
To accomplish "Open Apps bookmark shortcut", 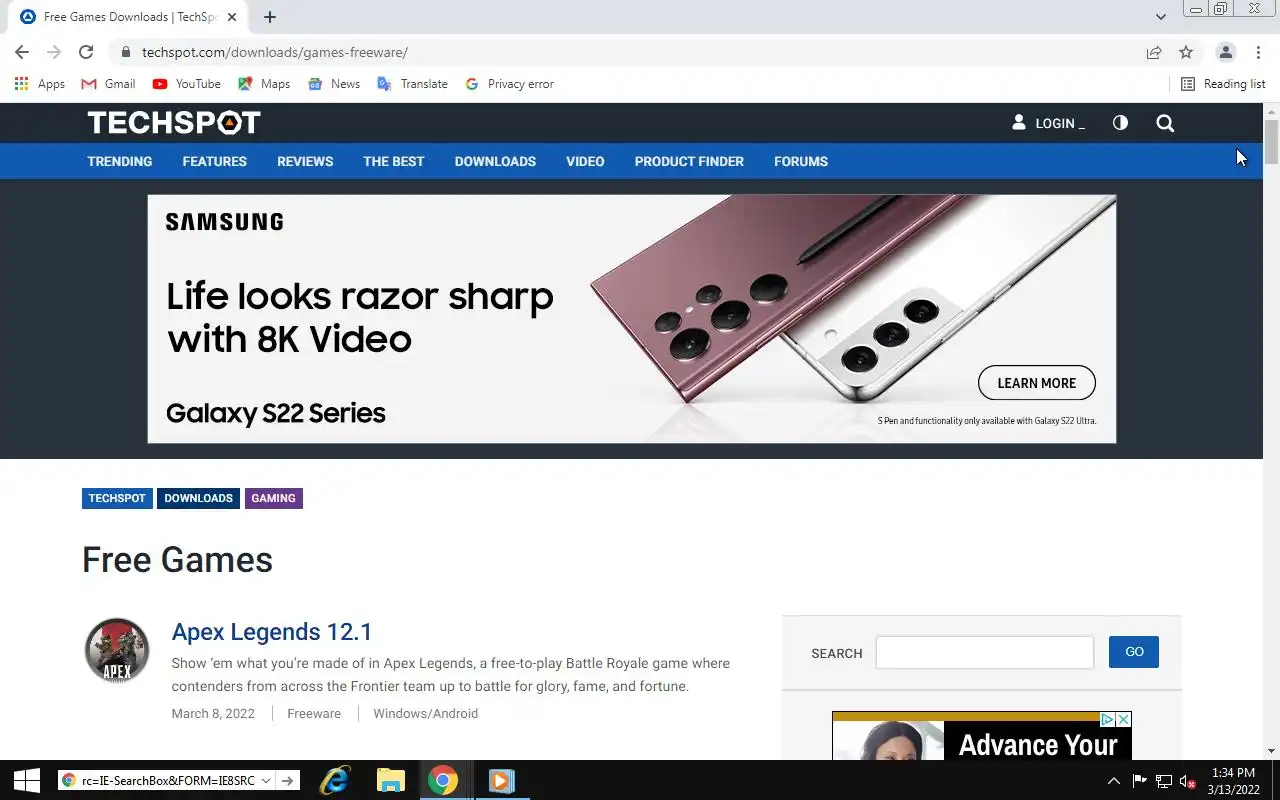I will tap(40, 84).
